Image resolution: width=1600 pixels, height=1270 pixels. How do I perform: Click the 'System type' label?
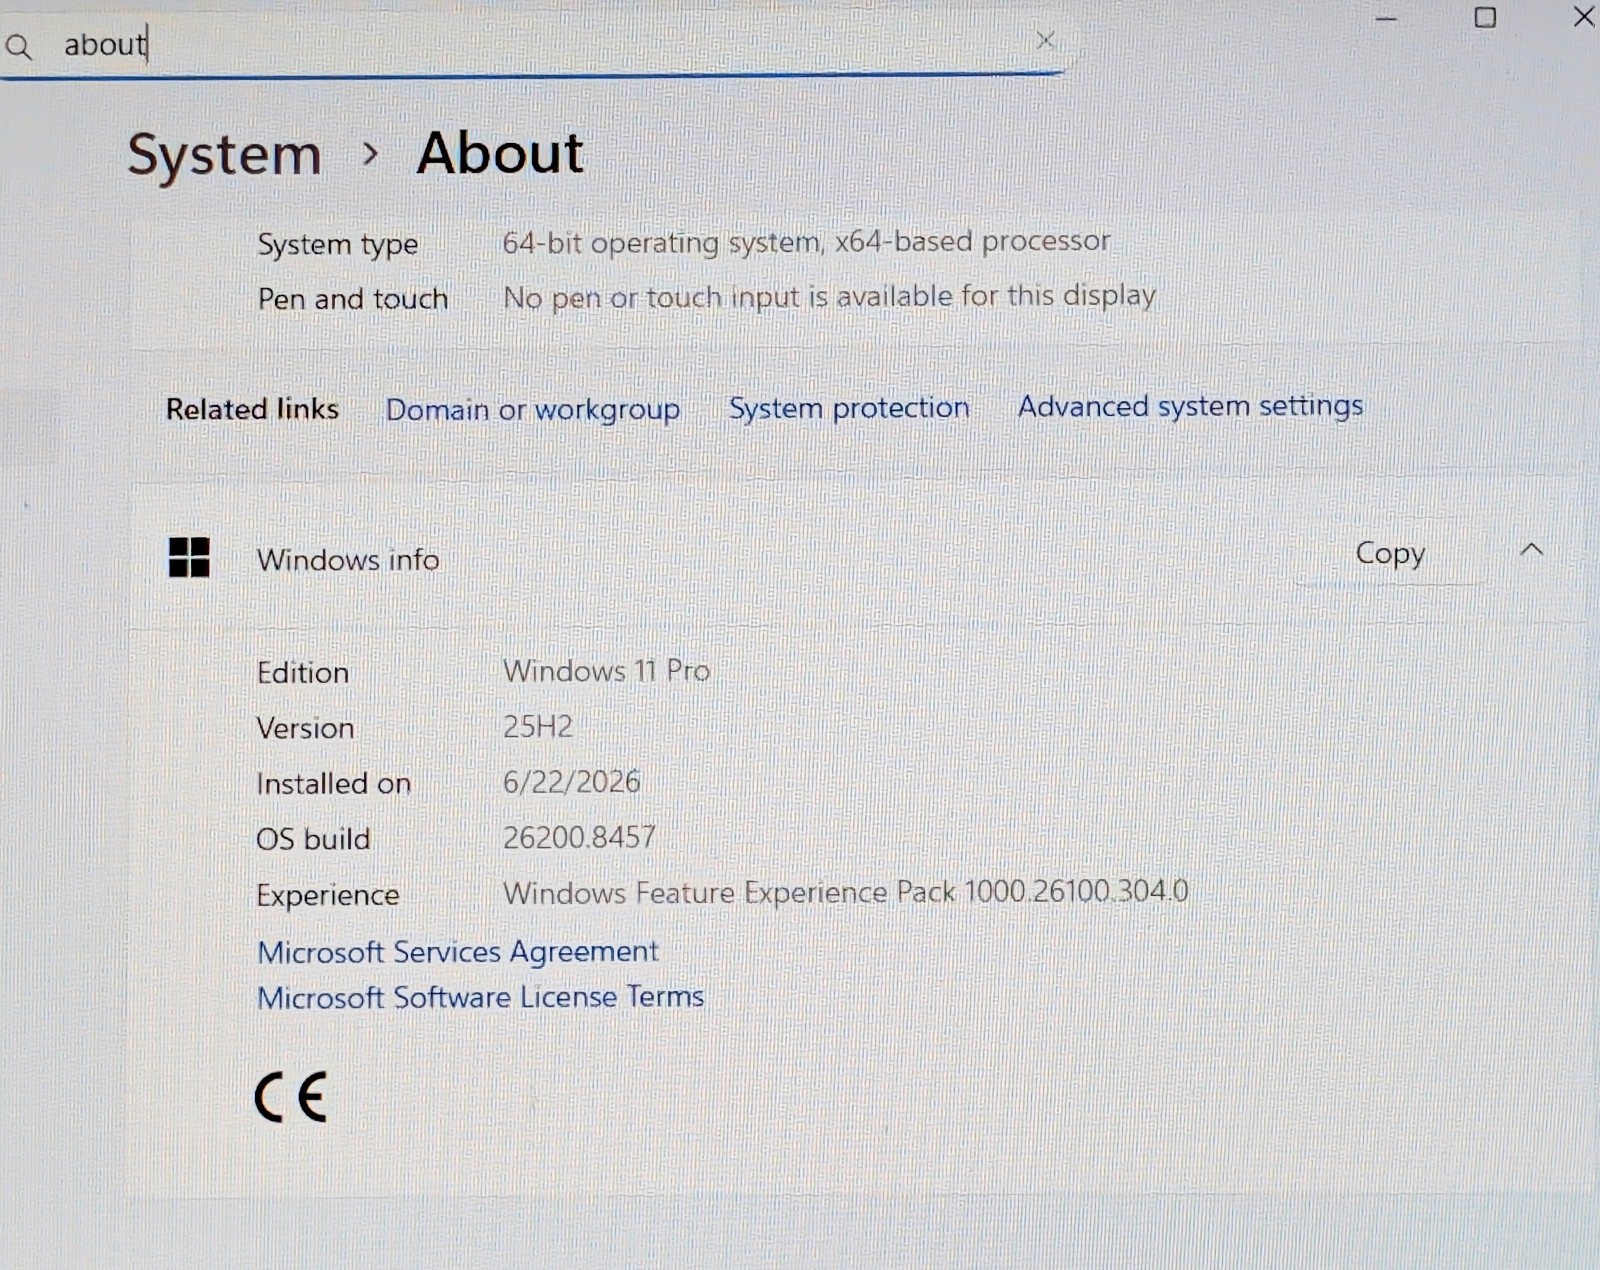337,244
